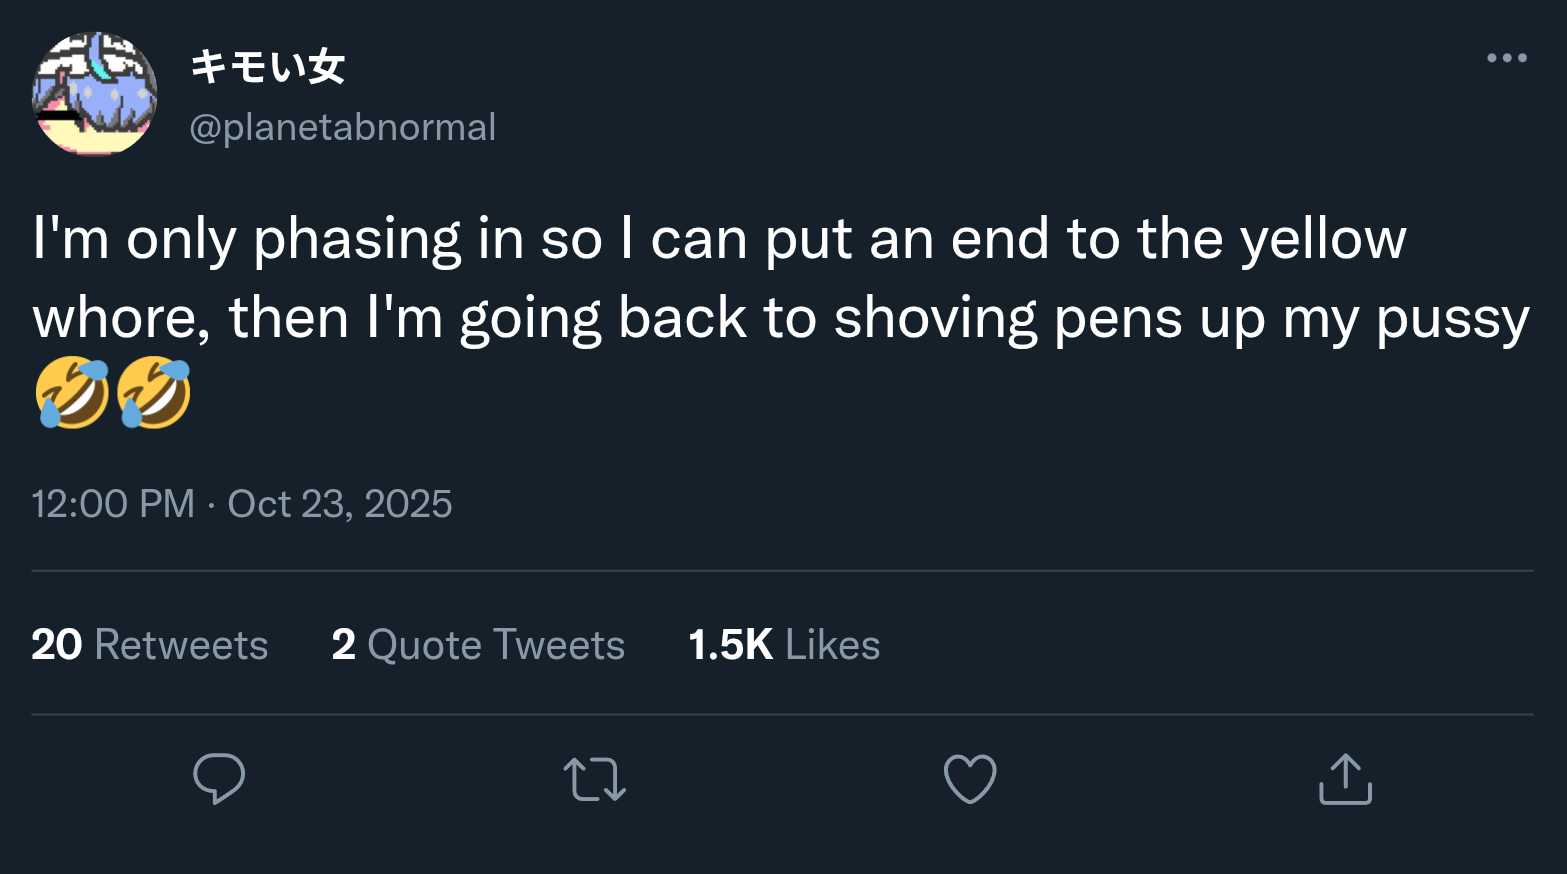Click the word "phasing" in the tweet
The width and height of the screenshot is (1567, 874).
pyautogui.click(x=357, y=240)
